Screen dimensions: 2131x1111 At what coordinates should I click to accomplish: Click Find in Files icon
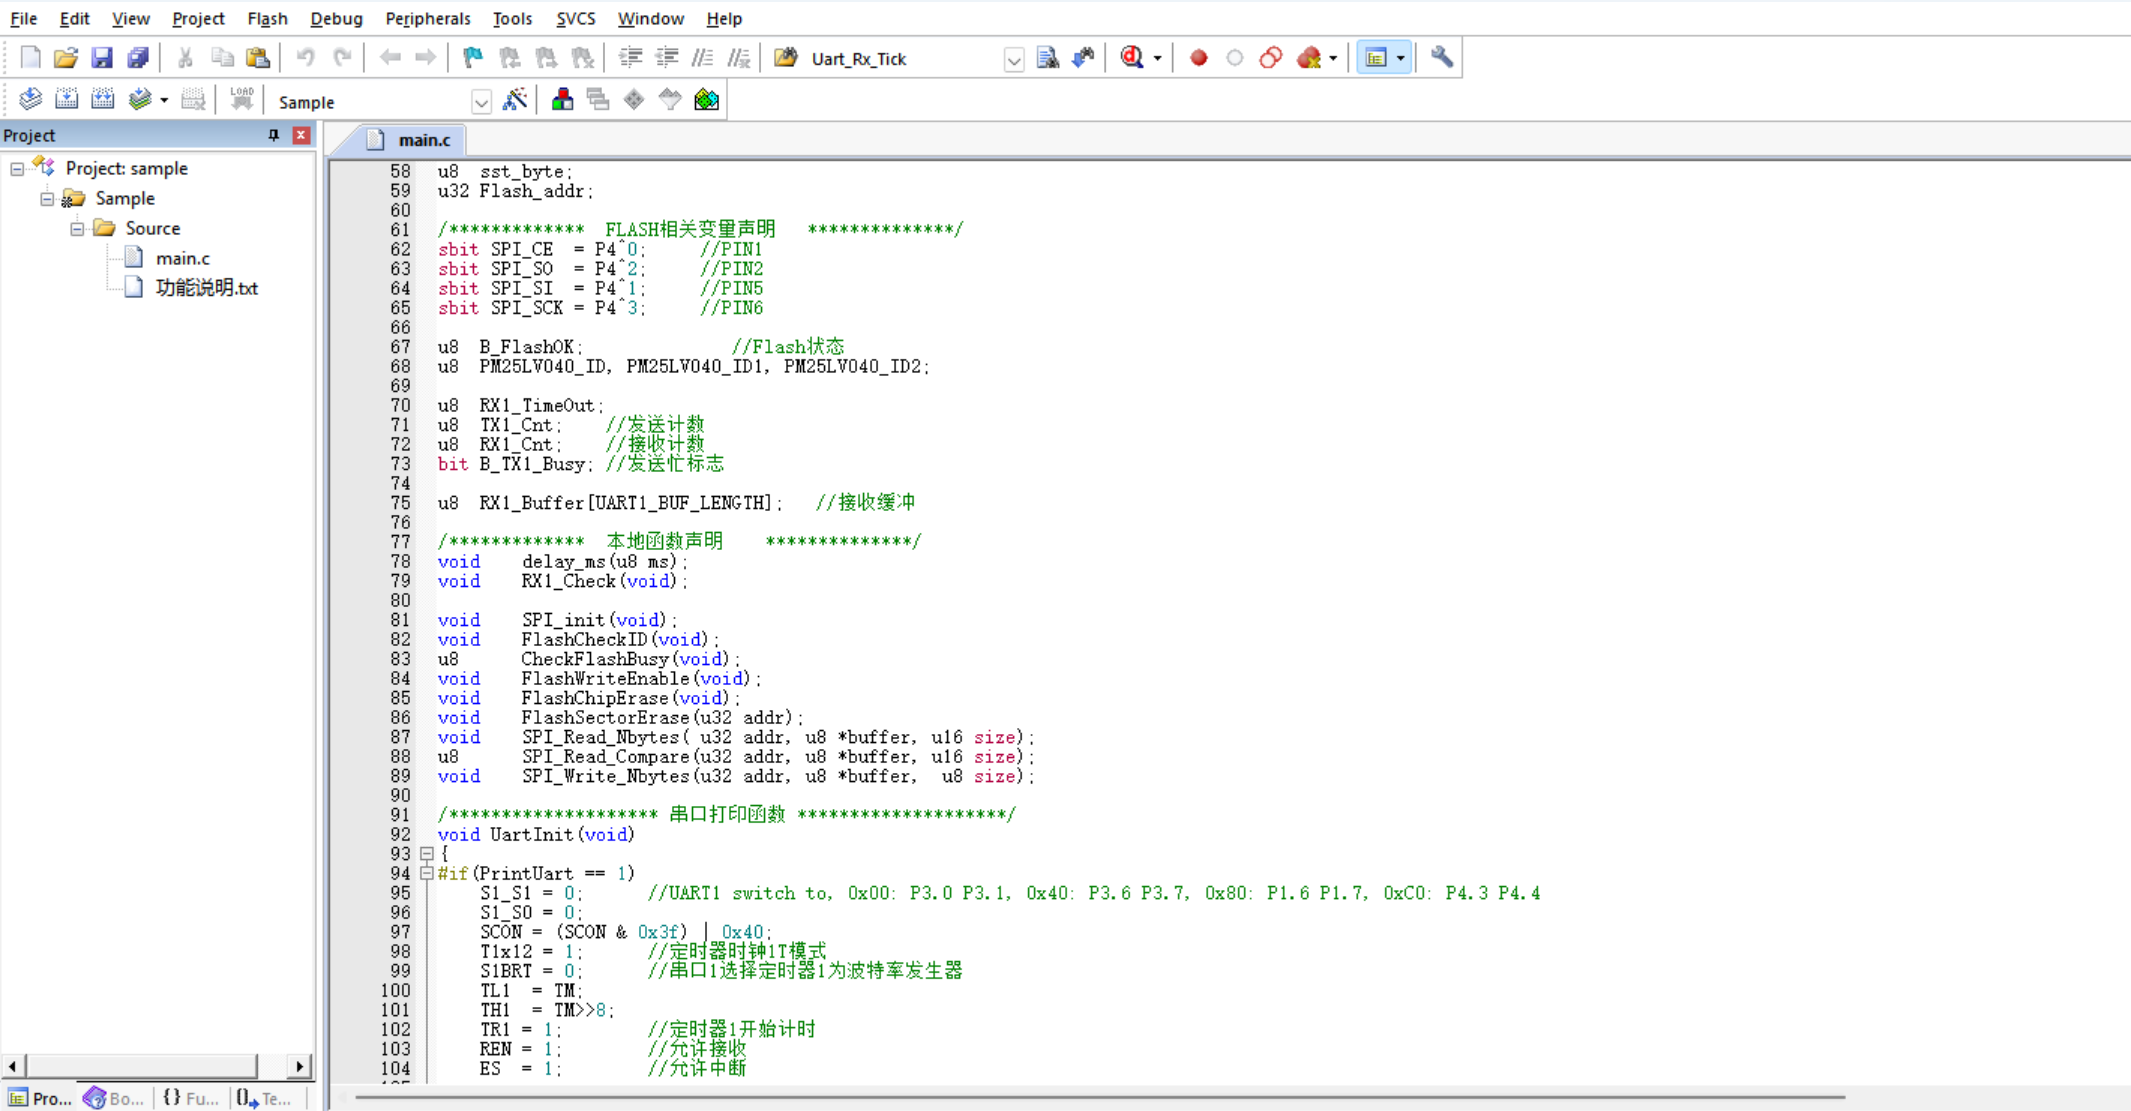point(786,58)
